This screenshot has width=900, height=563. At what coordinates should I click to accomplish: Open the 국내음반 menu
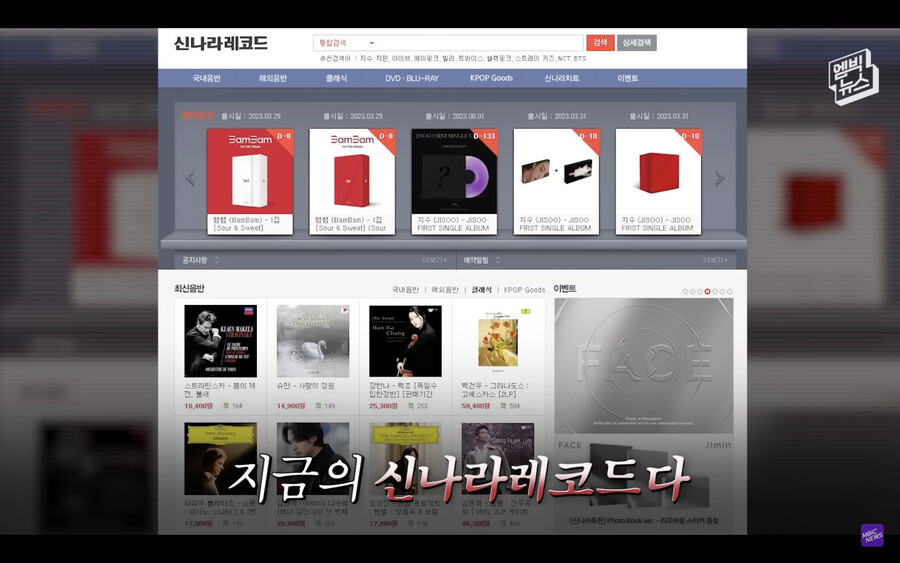pos(207,78)
